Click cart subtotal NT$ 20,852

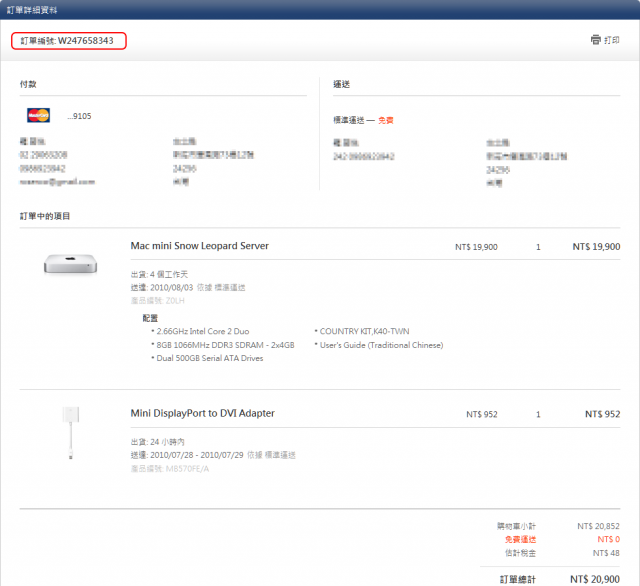598,526
